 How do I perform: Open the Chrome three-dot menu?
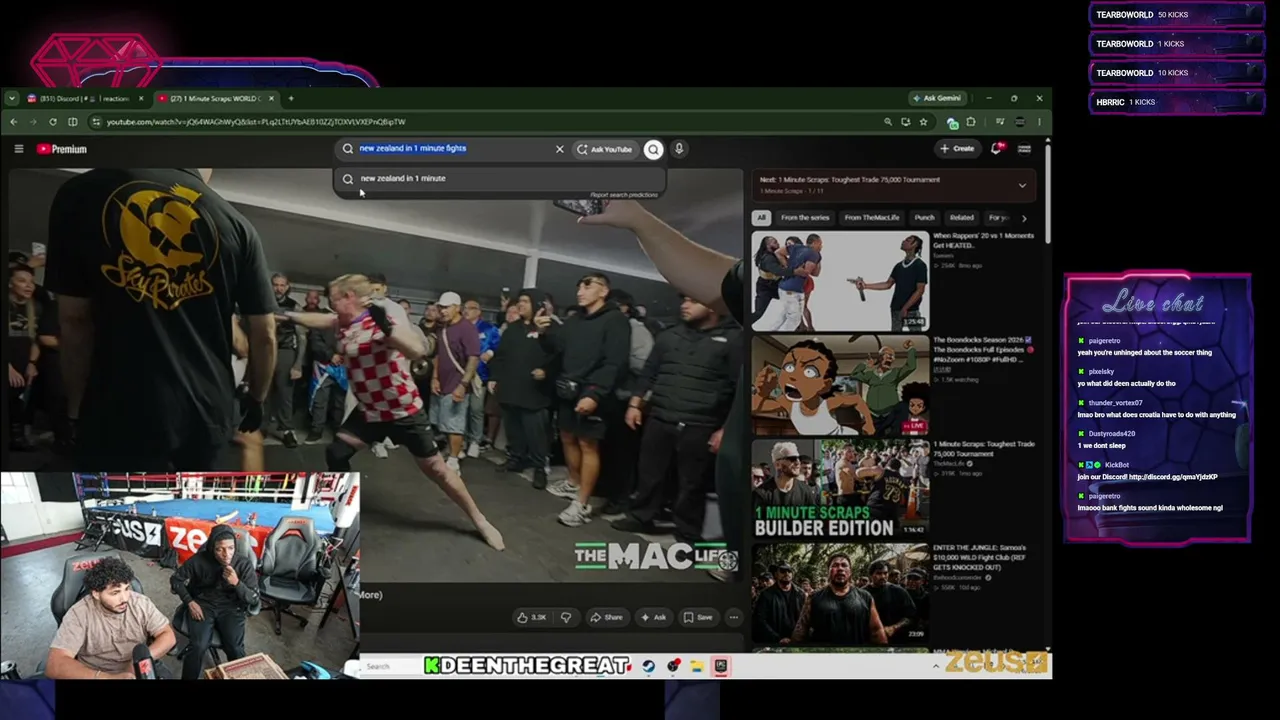[1039, 122]
